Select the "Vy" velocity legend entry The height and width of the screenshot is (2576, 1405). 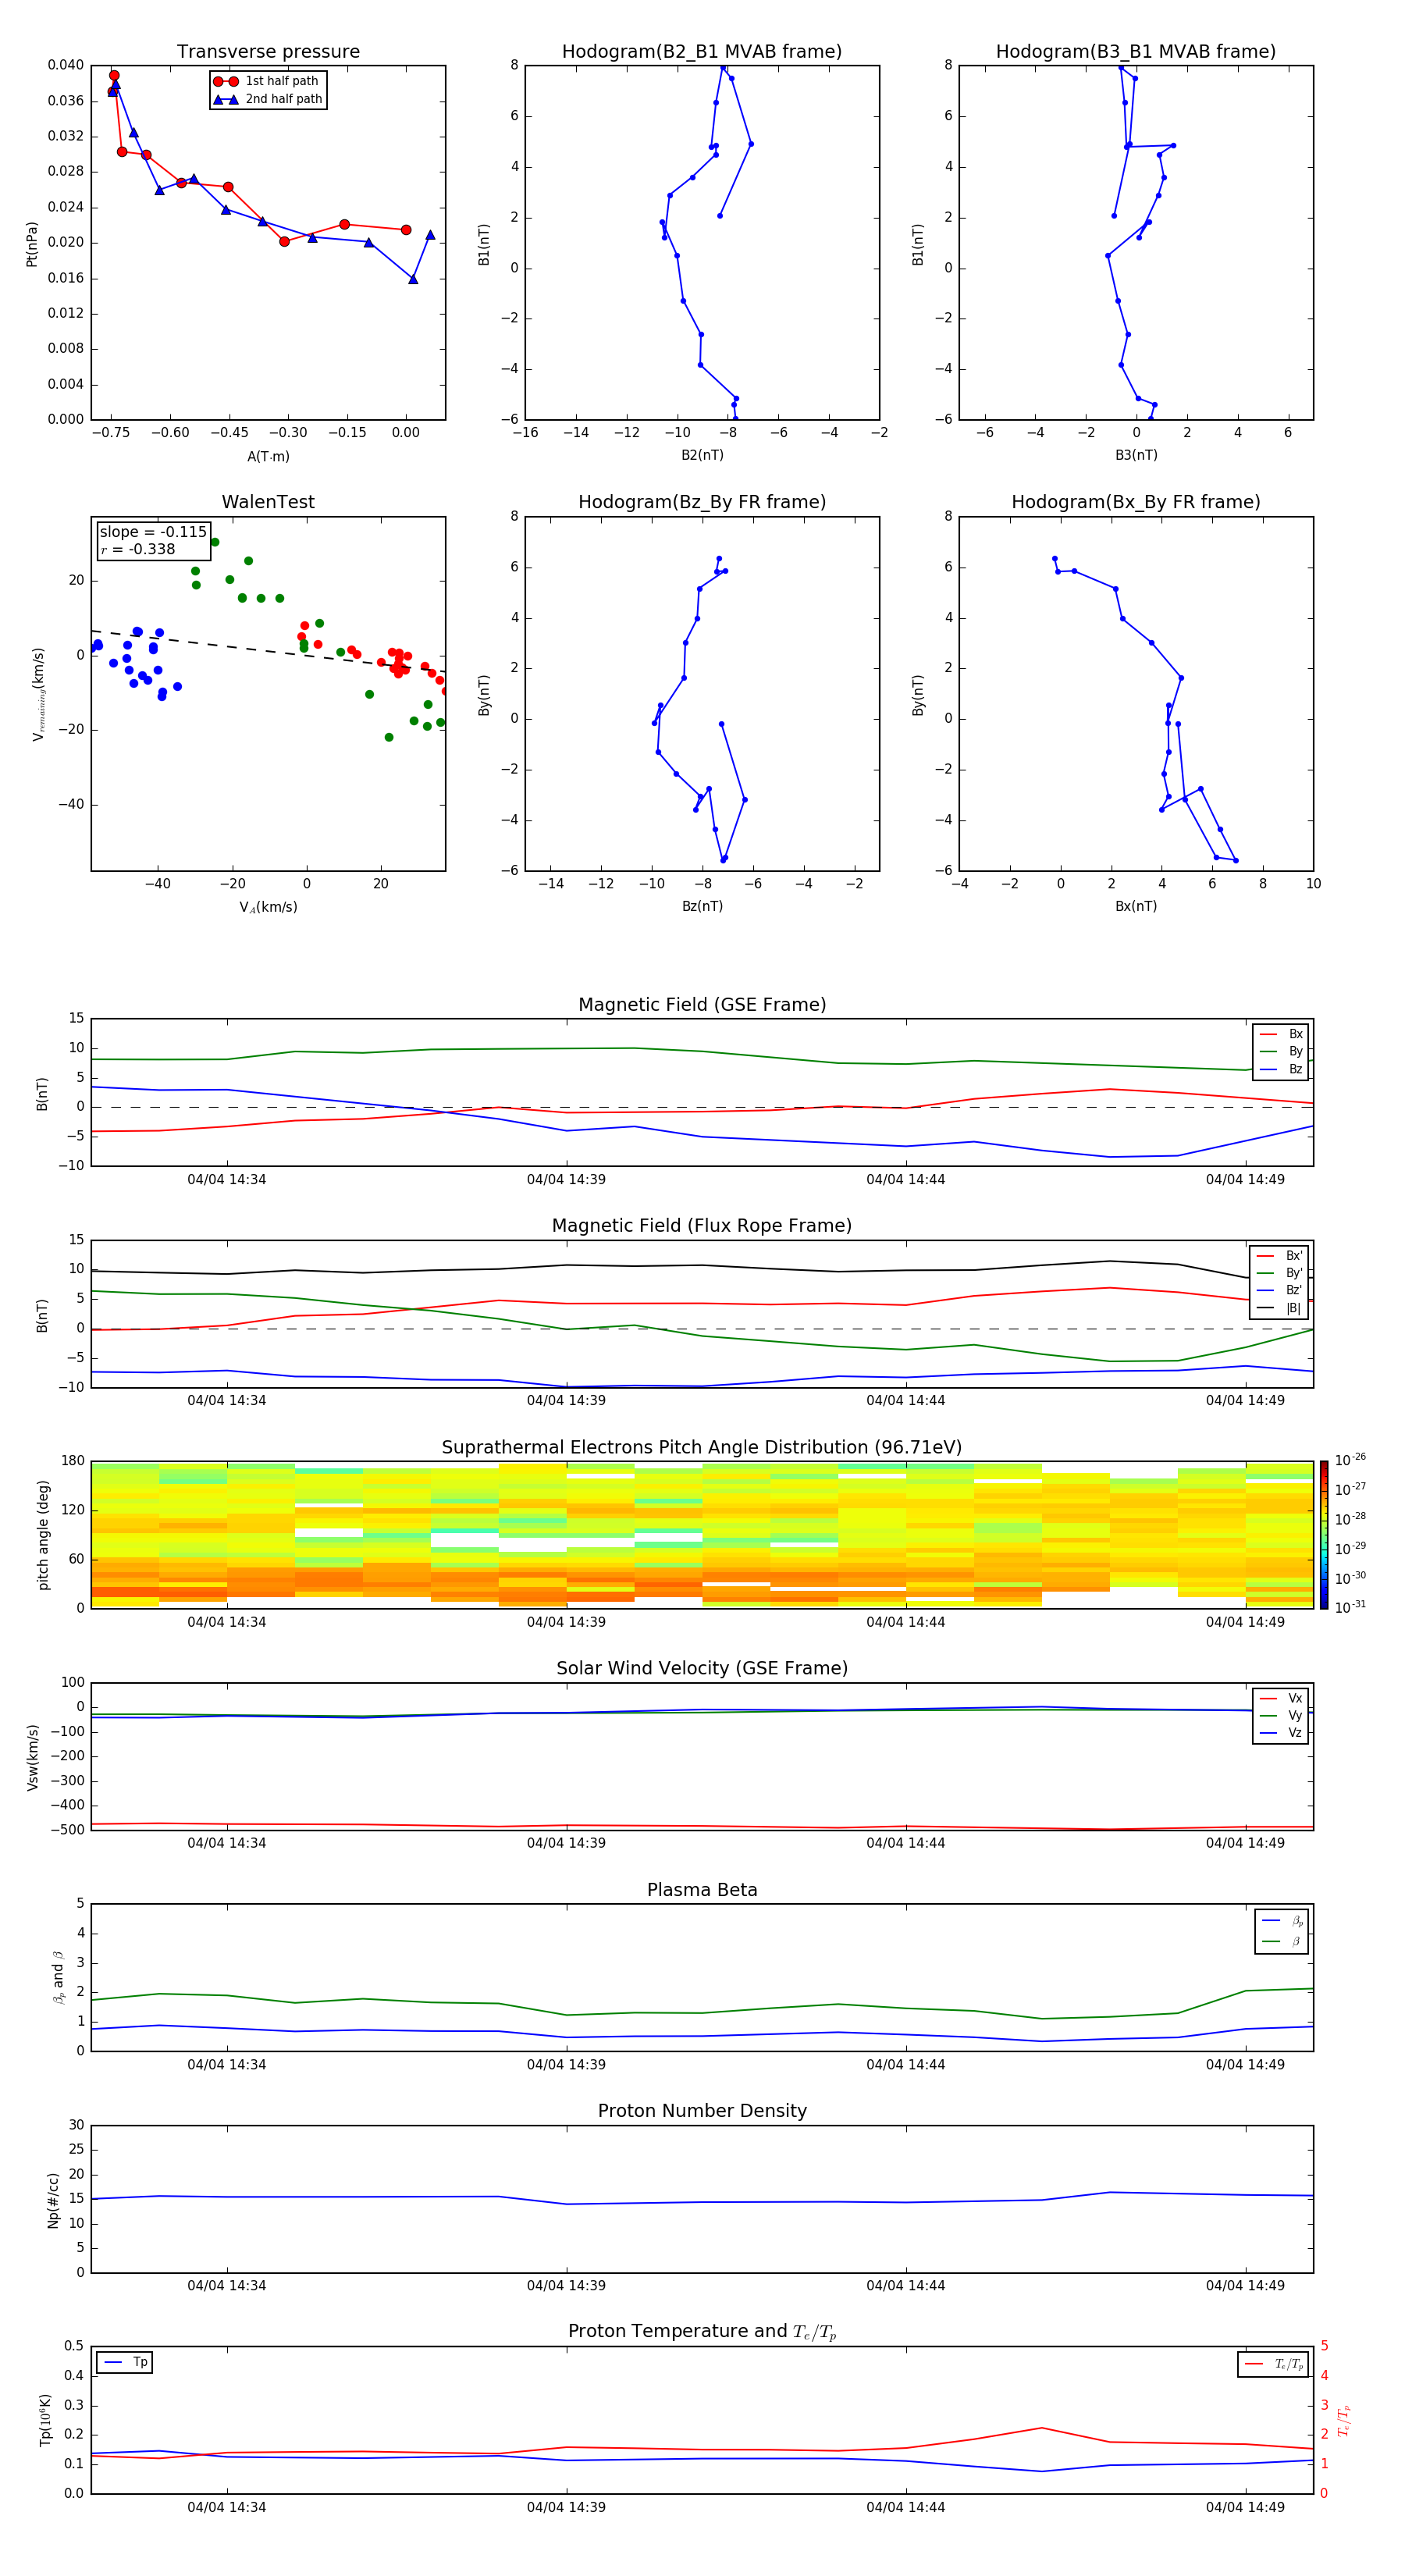[x=1281, y=1715]
